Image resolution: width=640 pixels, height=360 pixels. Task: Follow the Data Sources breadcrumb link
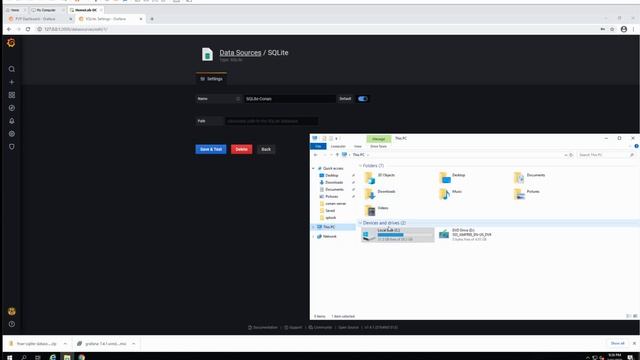pos(240,53)
